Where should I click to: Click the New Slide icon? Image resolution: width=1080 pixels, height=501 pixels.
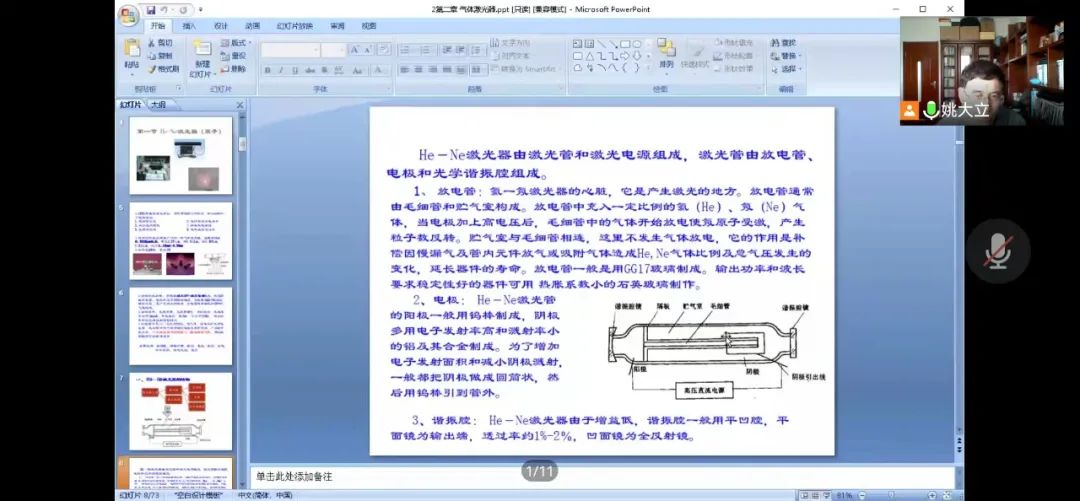click(201, 50)
